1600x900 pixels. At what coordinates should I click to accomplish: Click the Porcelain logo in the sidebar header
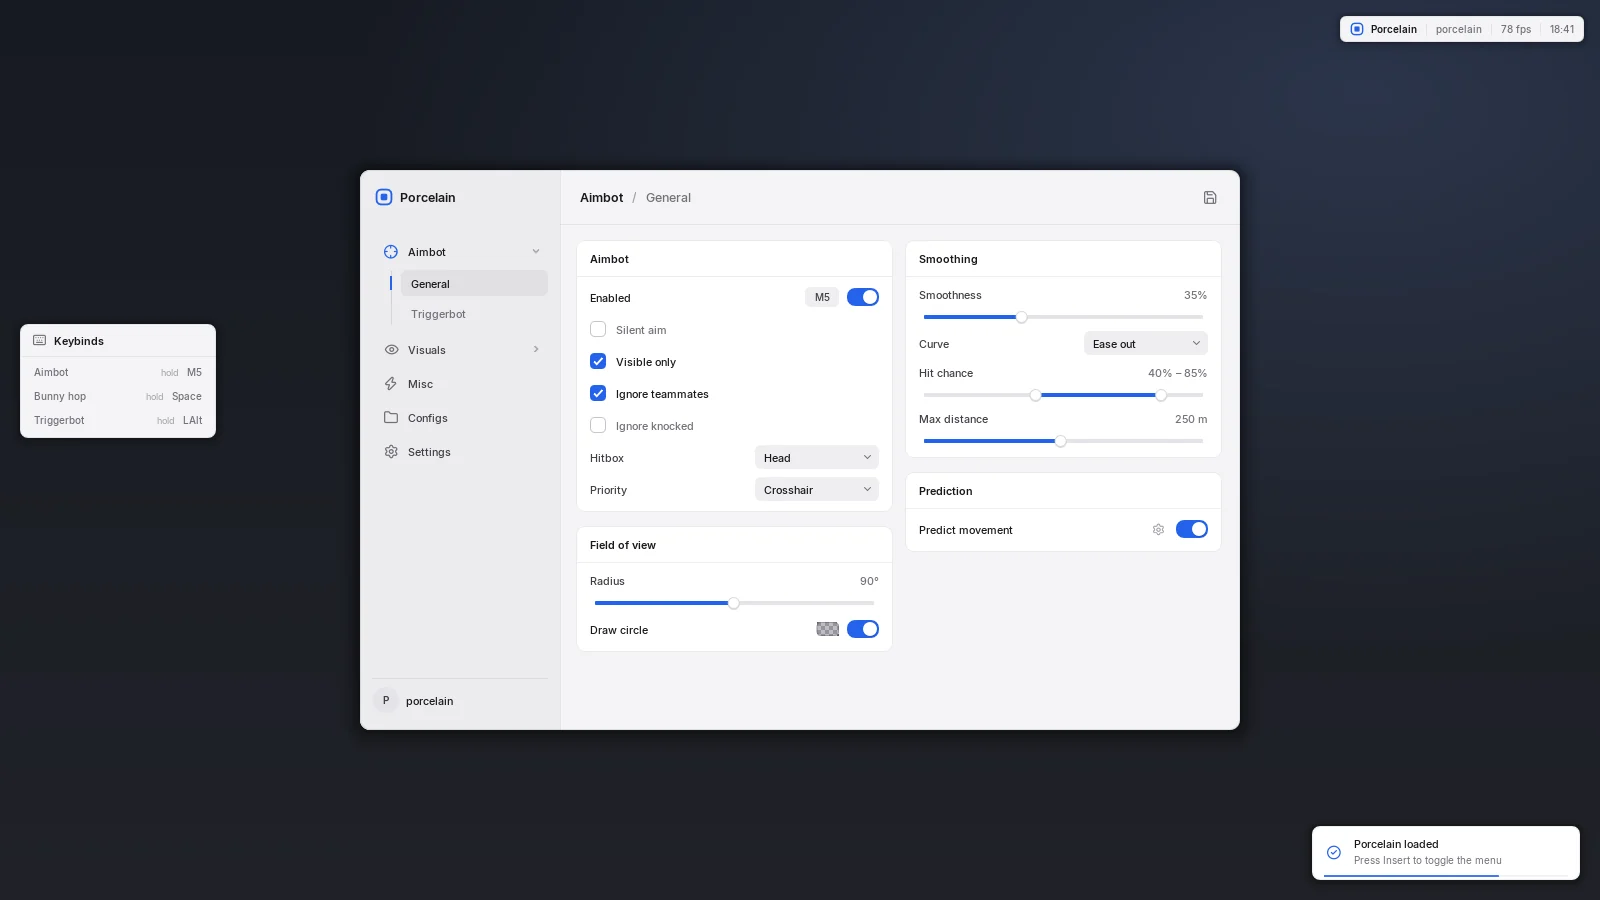tap(384, 197)
